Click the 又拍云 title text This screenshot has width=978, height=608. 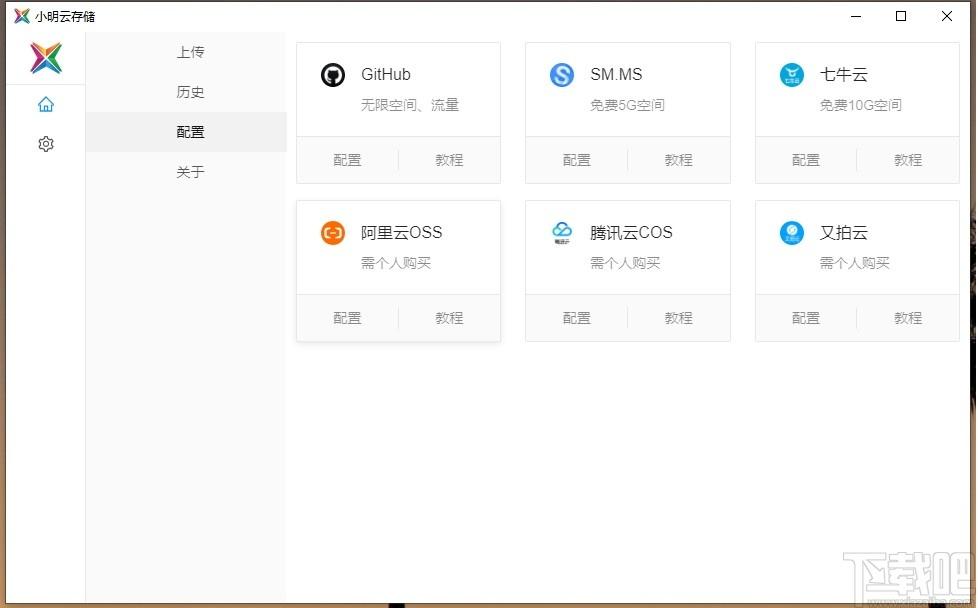(x=844, y=233)
